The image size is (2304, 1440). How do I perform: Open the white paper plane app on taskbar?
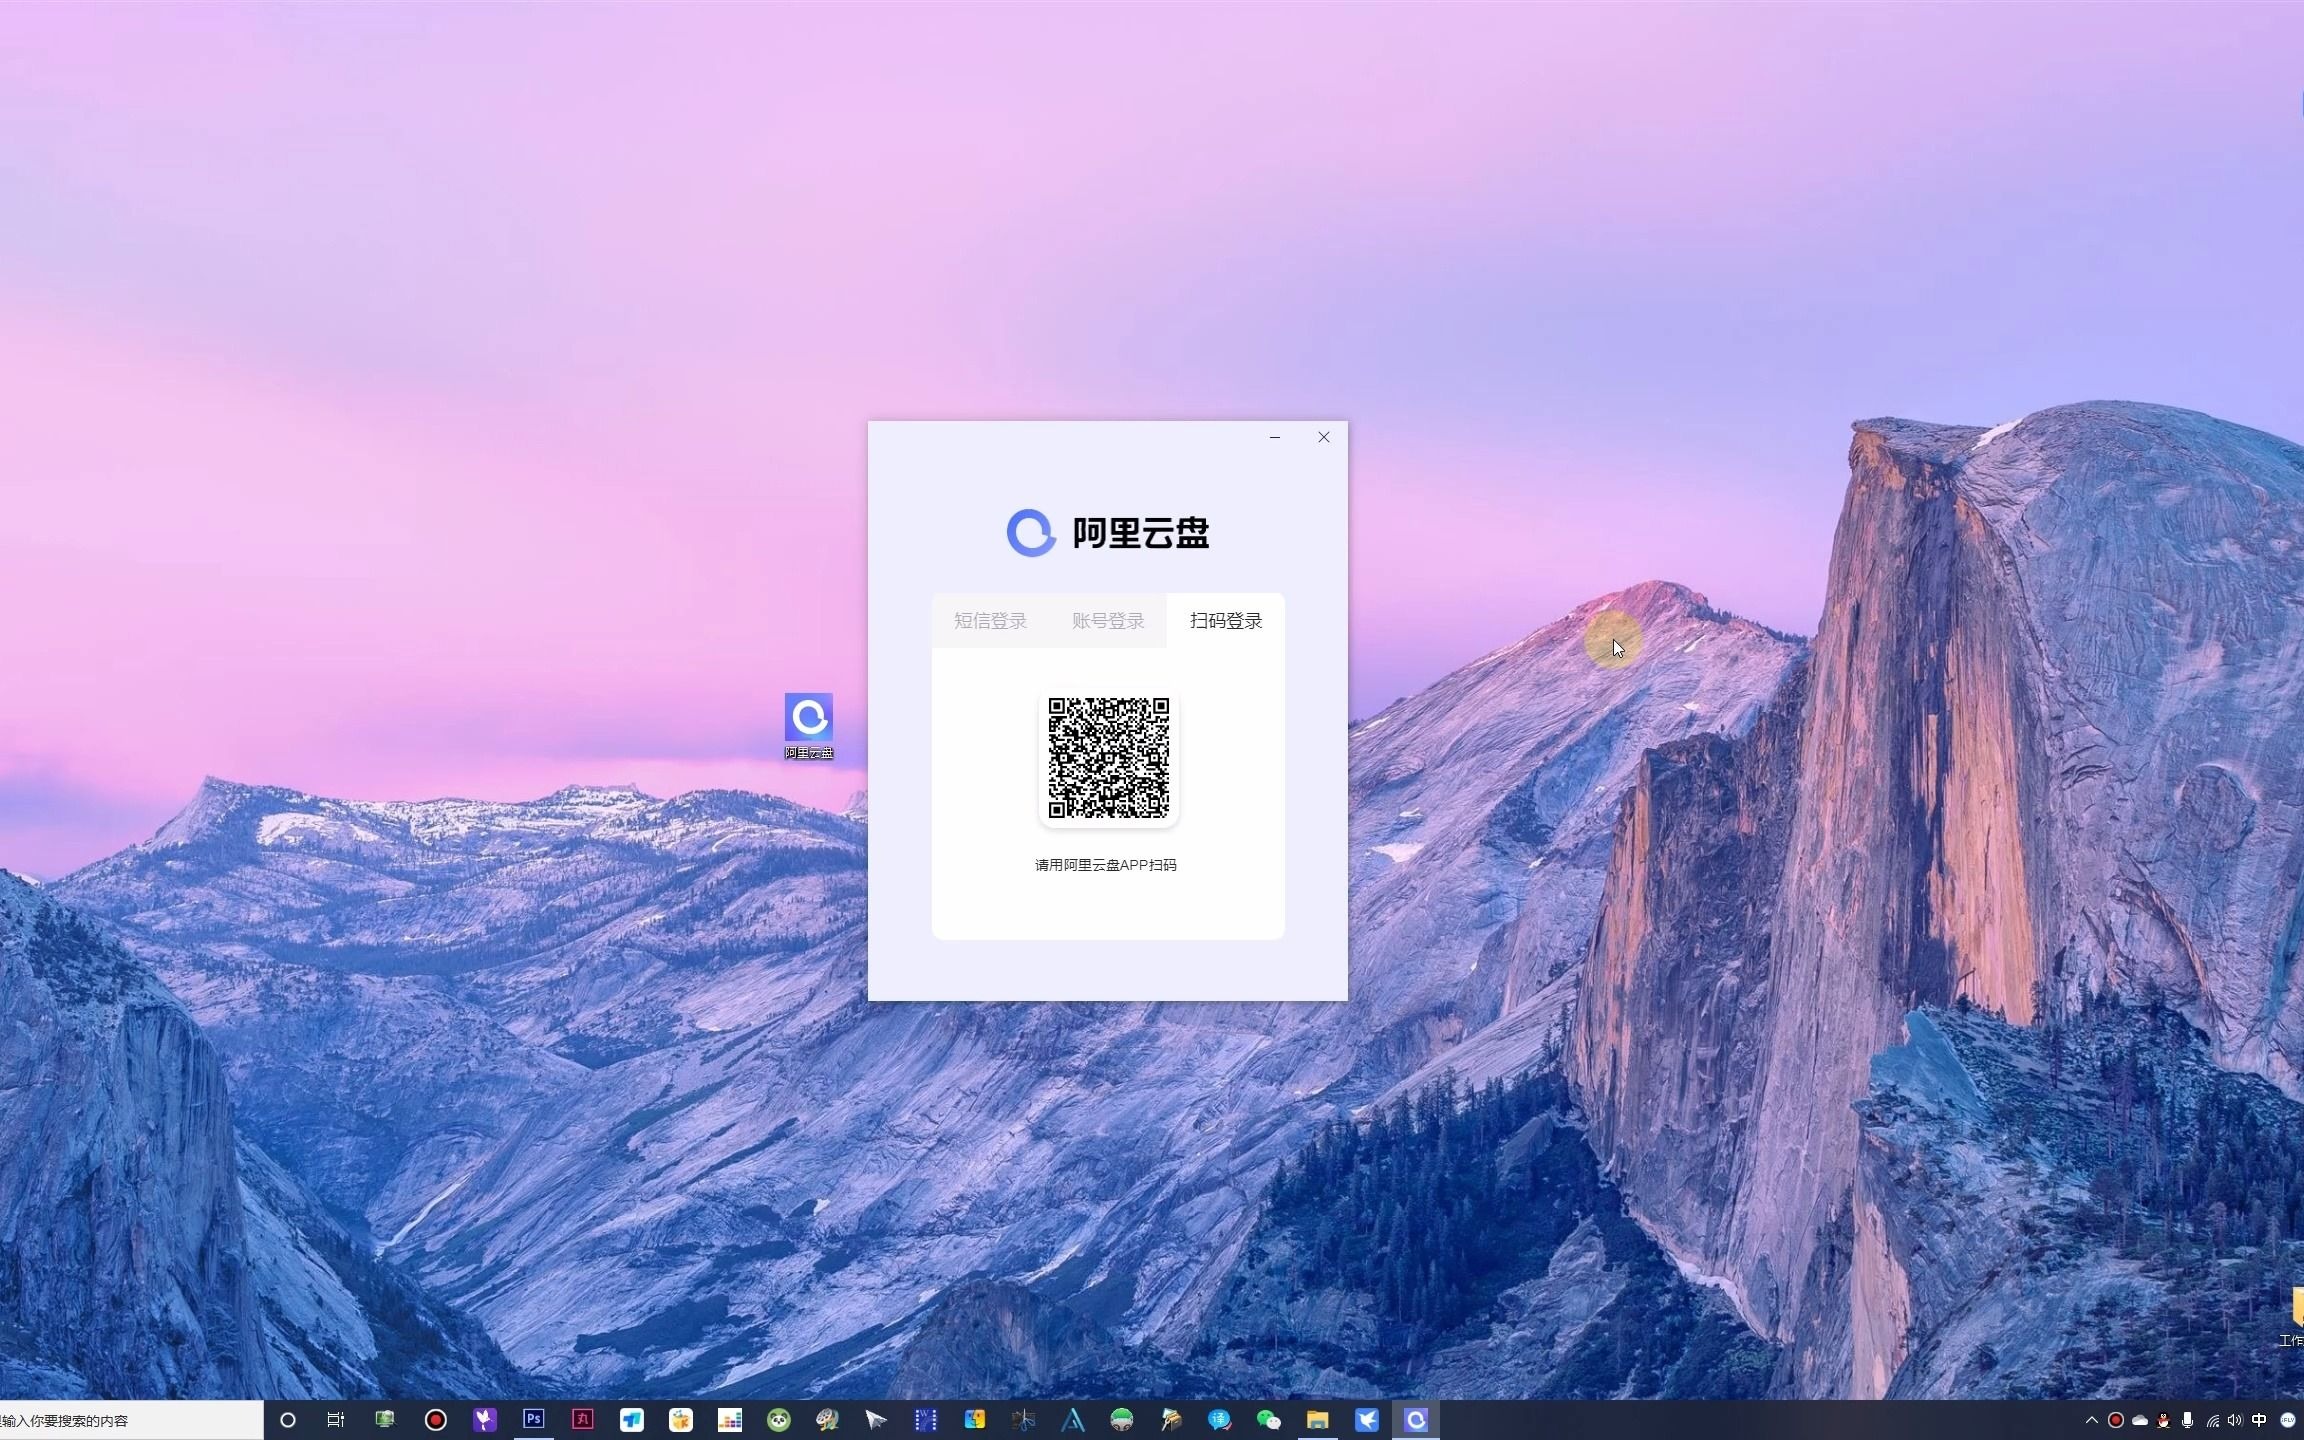(x=876, y=1420)
